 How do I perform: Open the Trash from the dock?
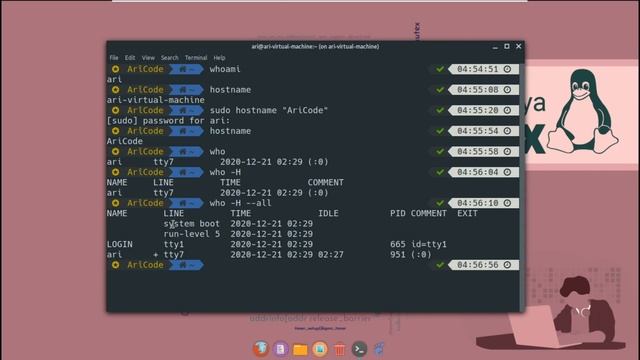click(x=339, y=349)
